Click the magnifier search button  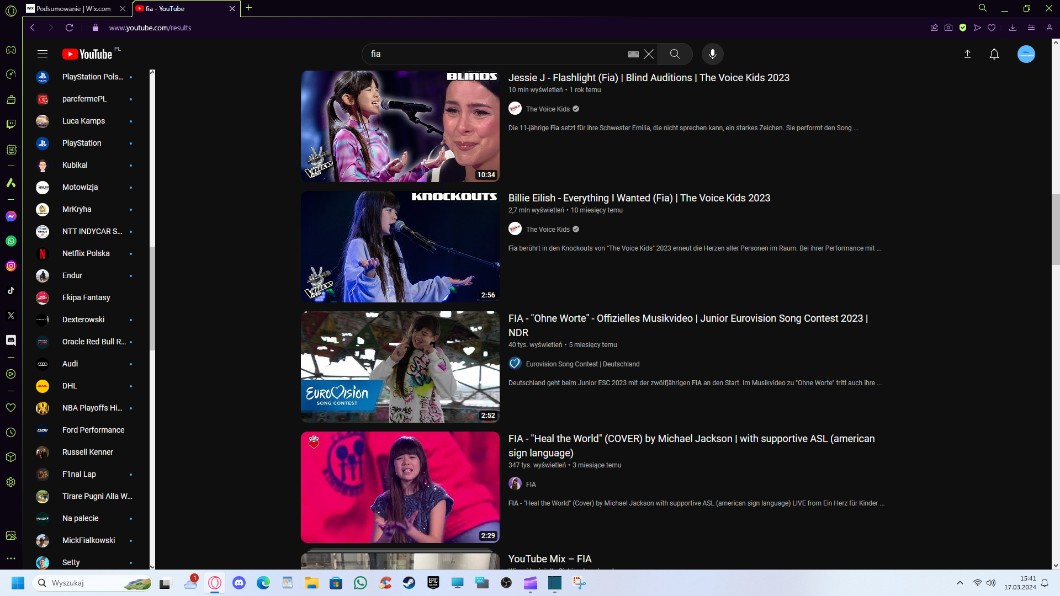675,54
